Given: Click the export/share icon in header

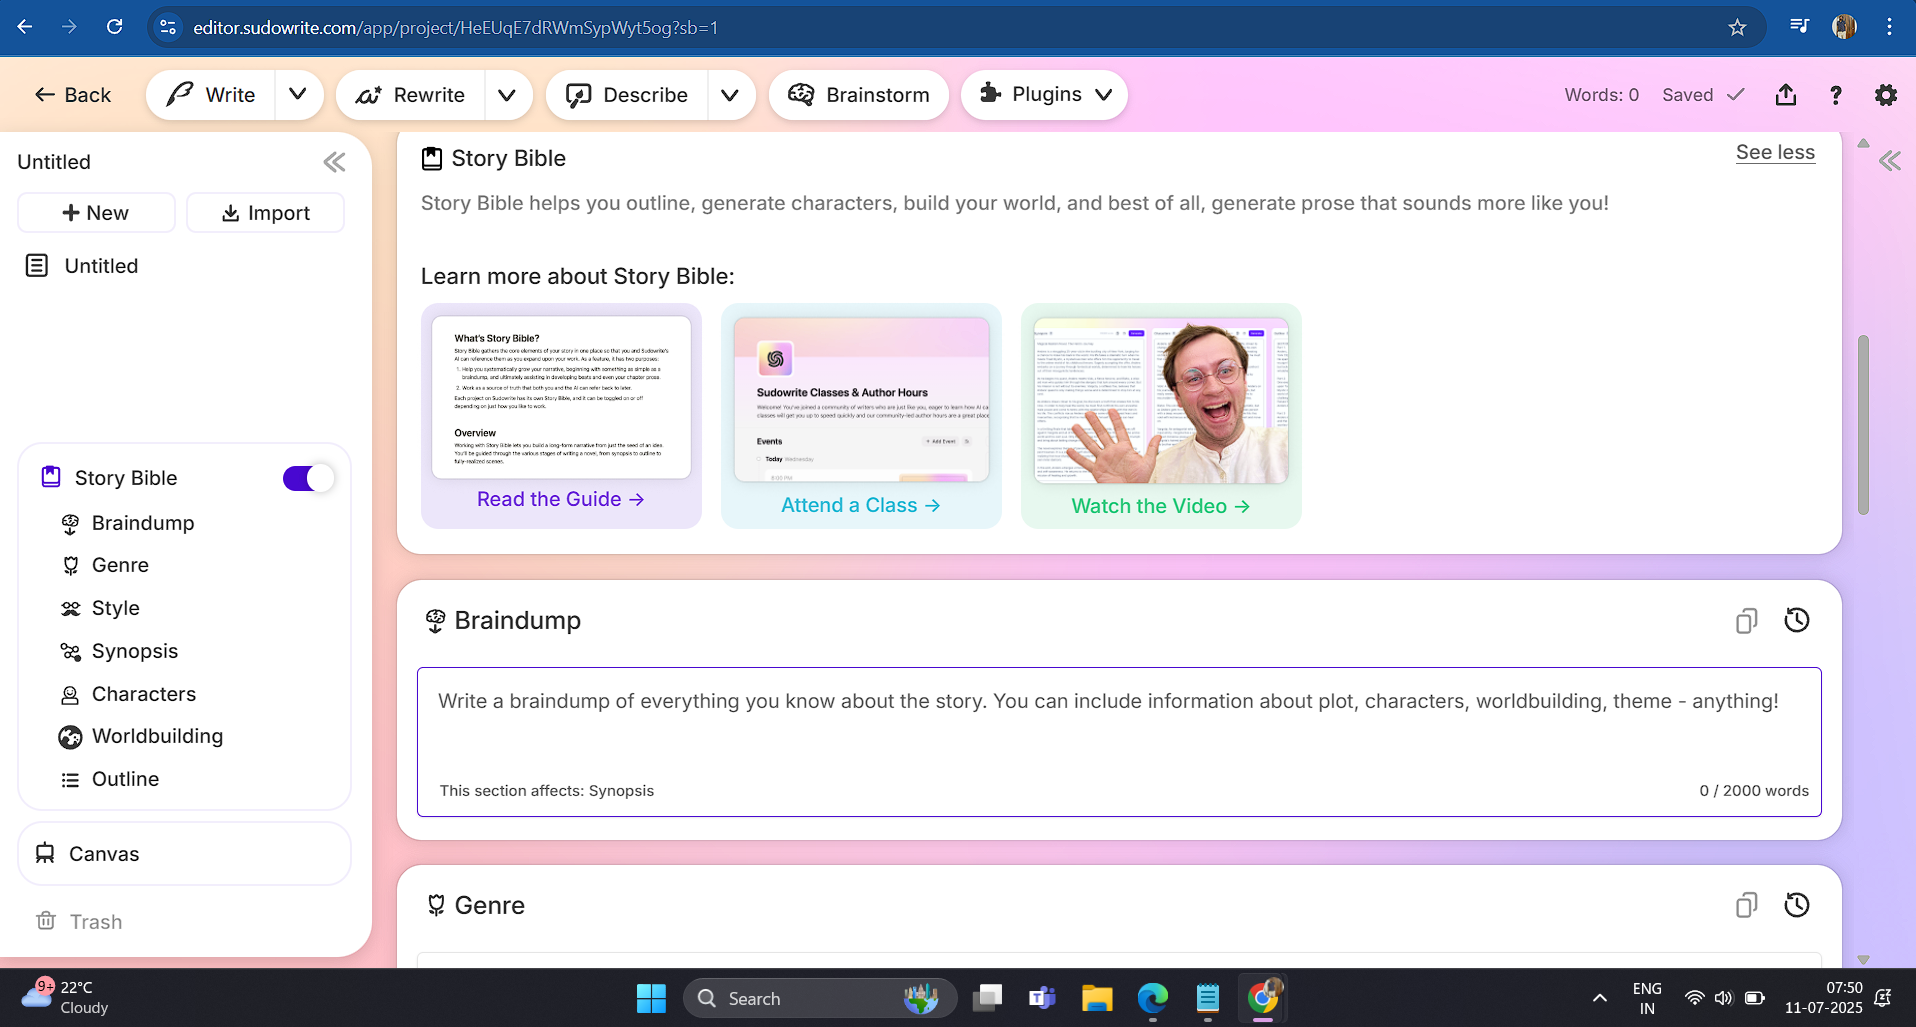Looking at the screenshot, I should [x=1786, y=95].
